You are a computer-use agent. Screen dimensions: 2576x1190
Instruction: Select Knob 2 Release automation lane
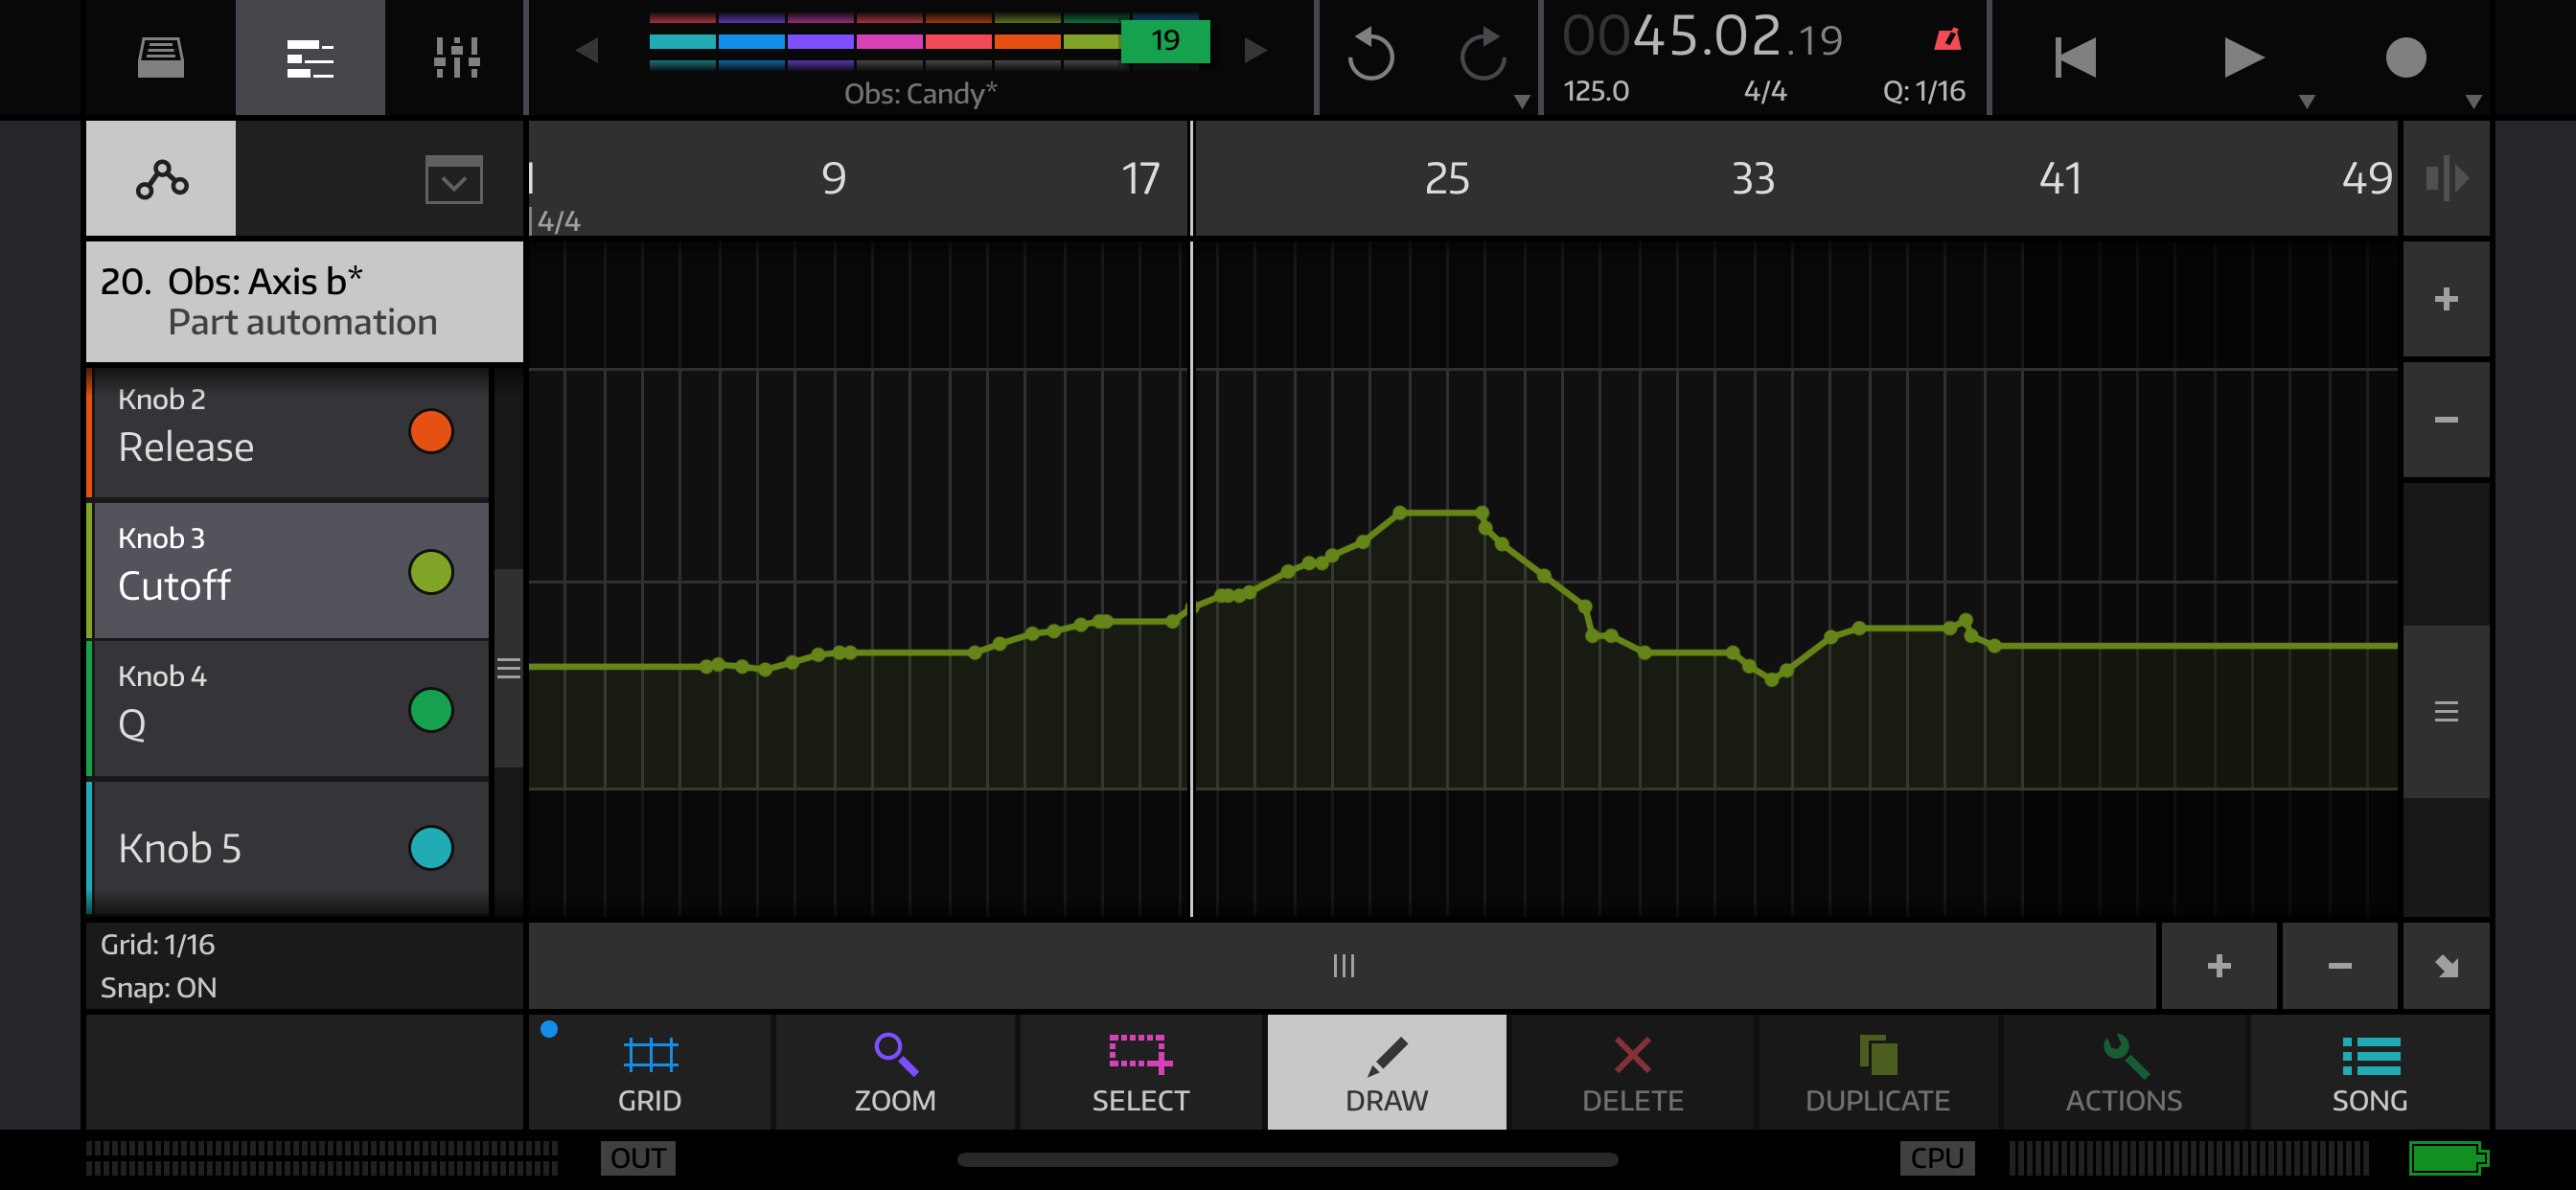tap(290, 432)
